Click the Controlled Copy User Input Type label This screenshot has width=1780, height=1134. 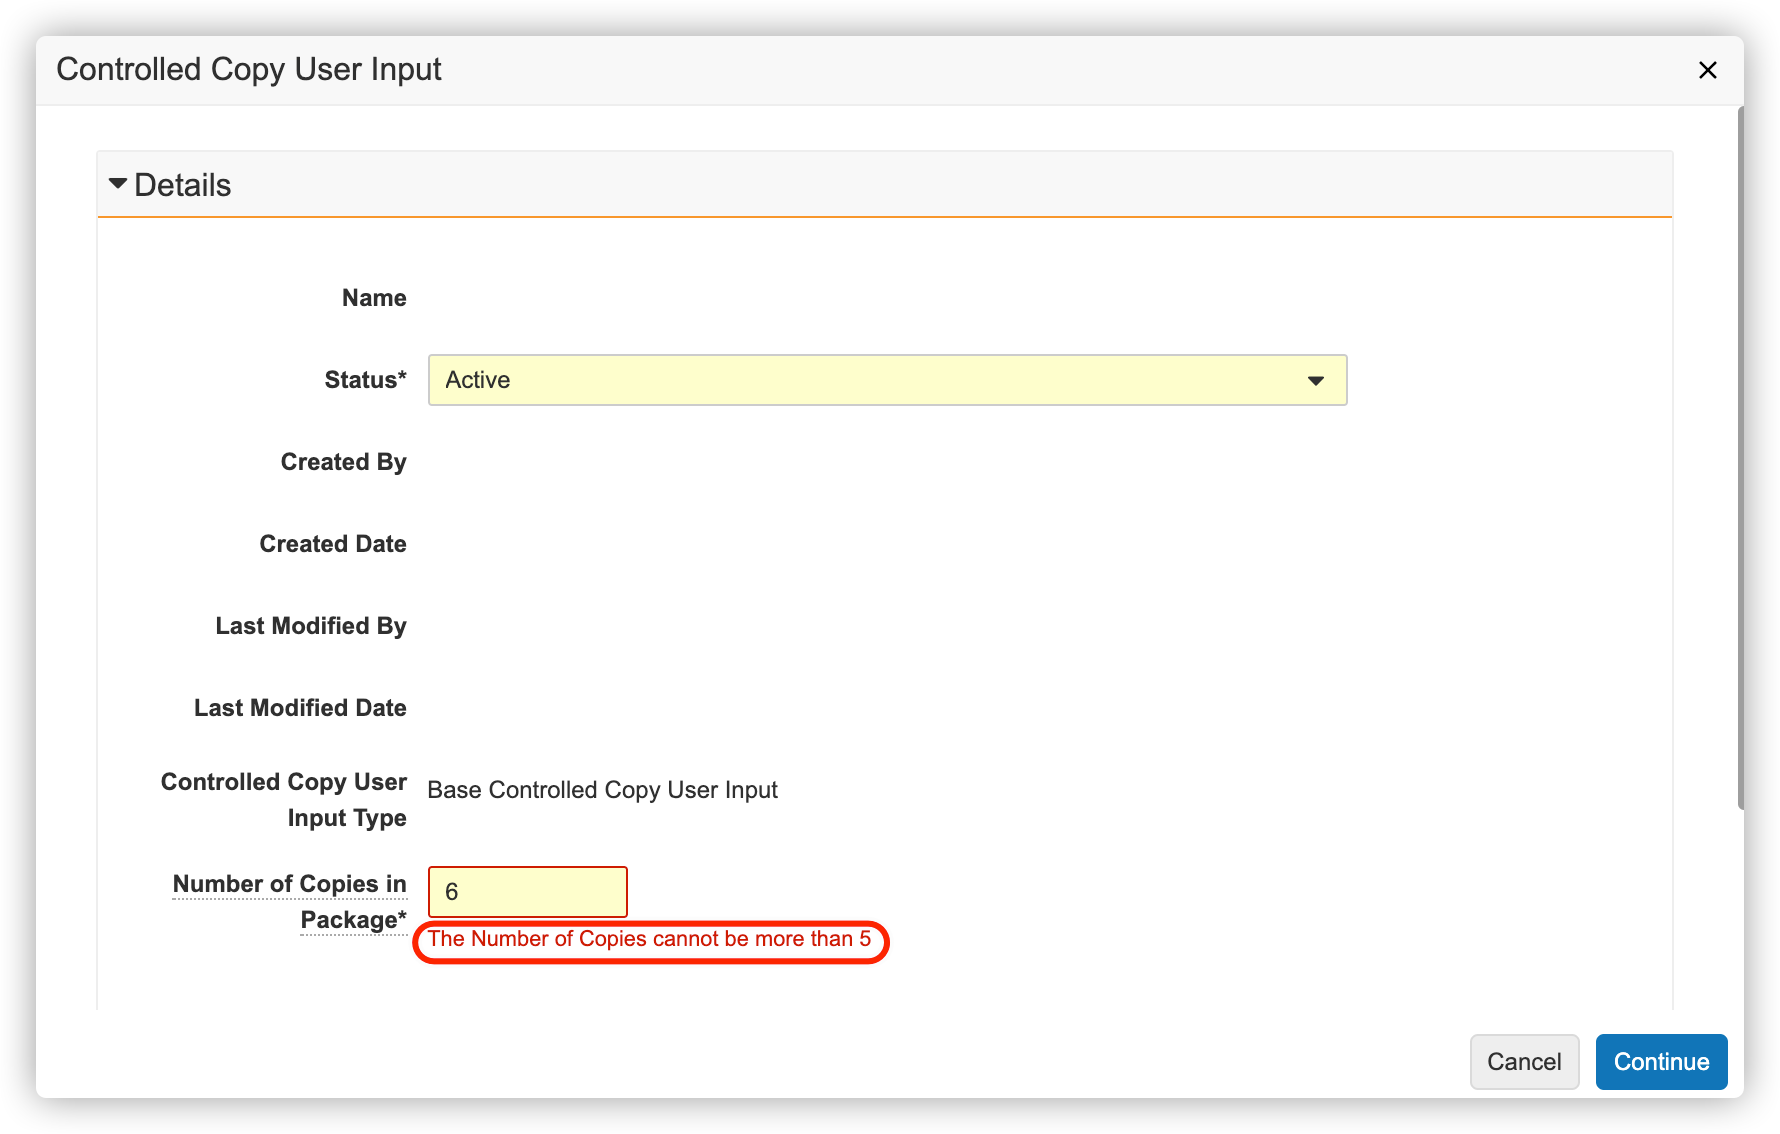tap(285, 799)
